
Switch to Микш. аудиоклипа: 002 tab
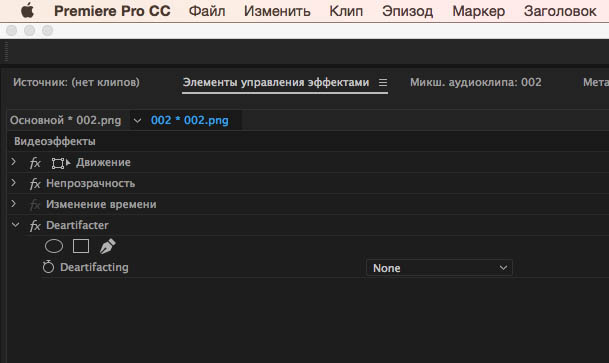tap(476, 82)
